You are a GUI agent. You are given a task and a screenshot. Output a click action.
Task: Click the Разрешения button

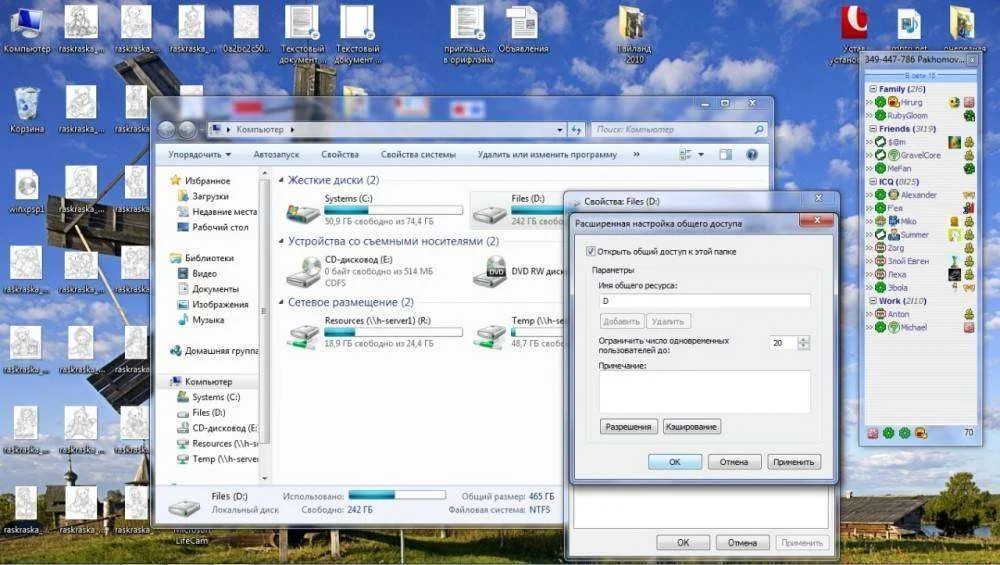point(628,427)
